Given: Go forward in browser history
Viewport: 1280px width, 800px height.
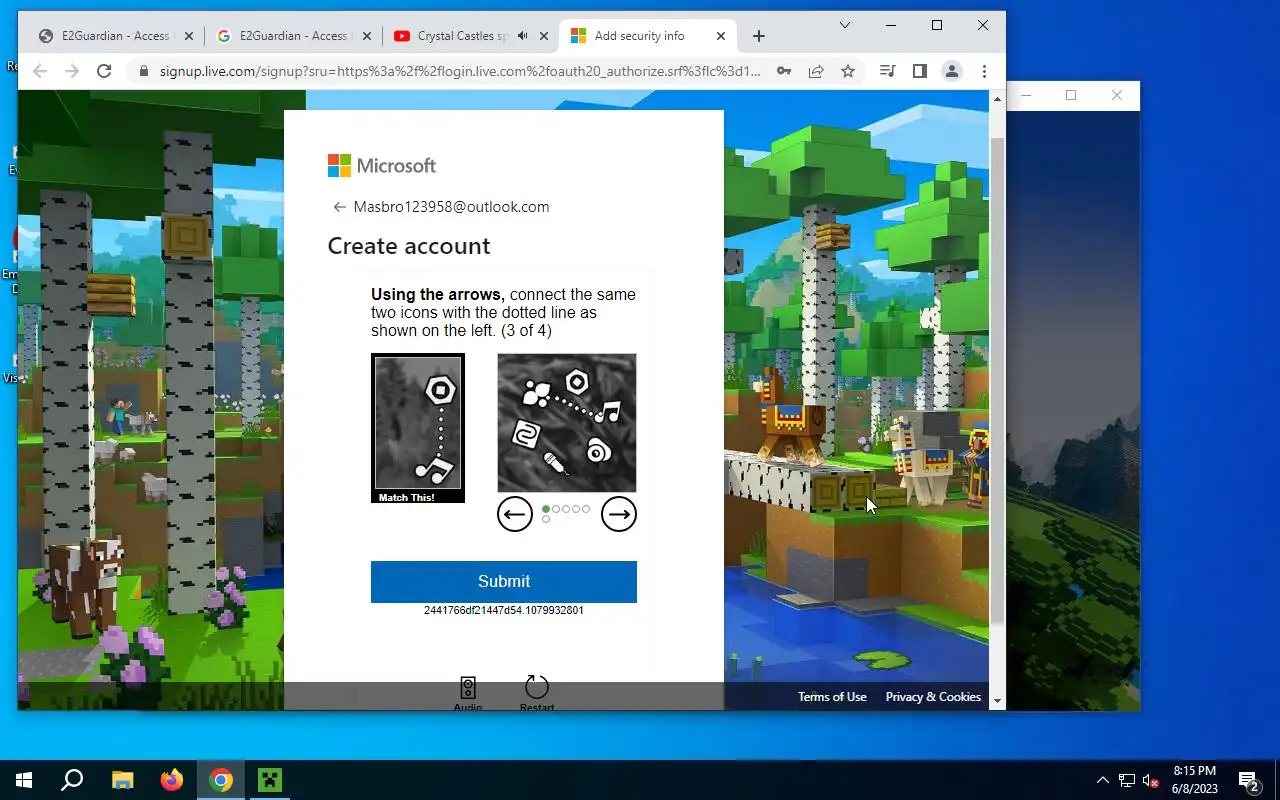Looking at the screenshot, I should click(x=72, y=71).
